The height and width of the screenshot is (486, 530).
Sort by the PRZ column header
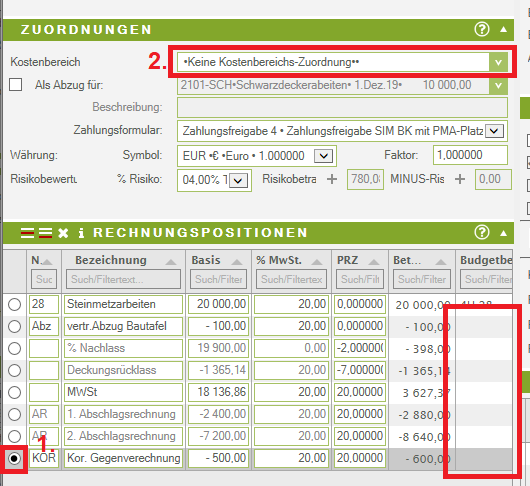tap(358, 260)
